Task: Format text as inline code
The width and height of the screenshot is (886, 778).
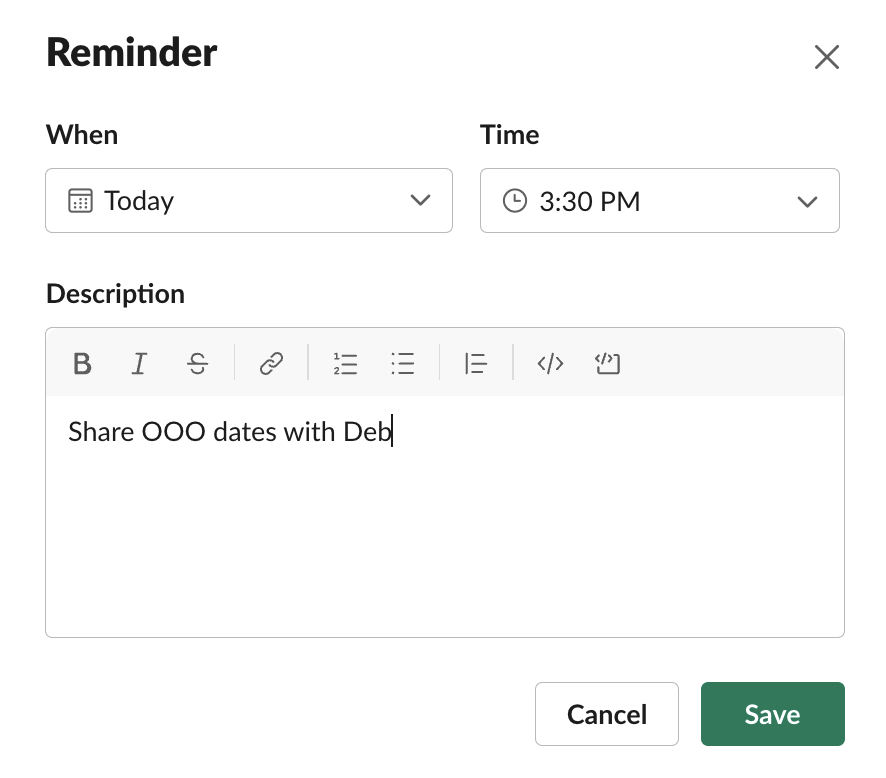Action: [x=550, y=363]
